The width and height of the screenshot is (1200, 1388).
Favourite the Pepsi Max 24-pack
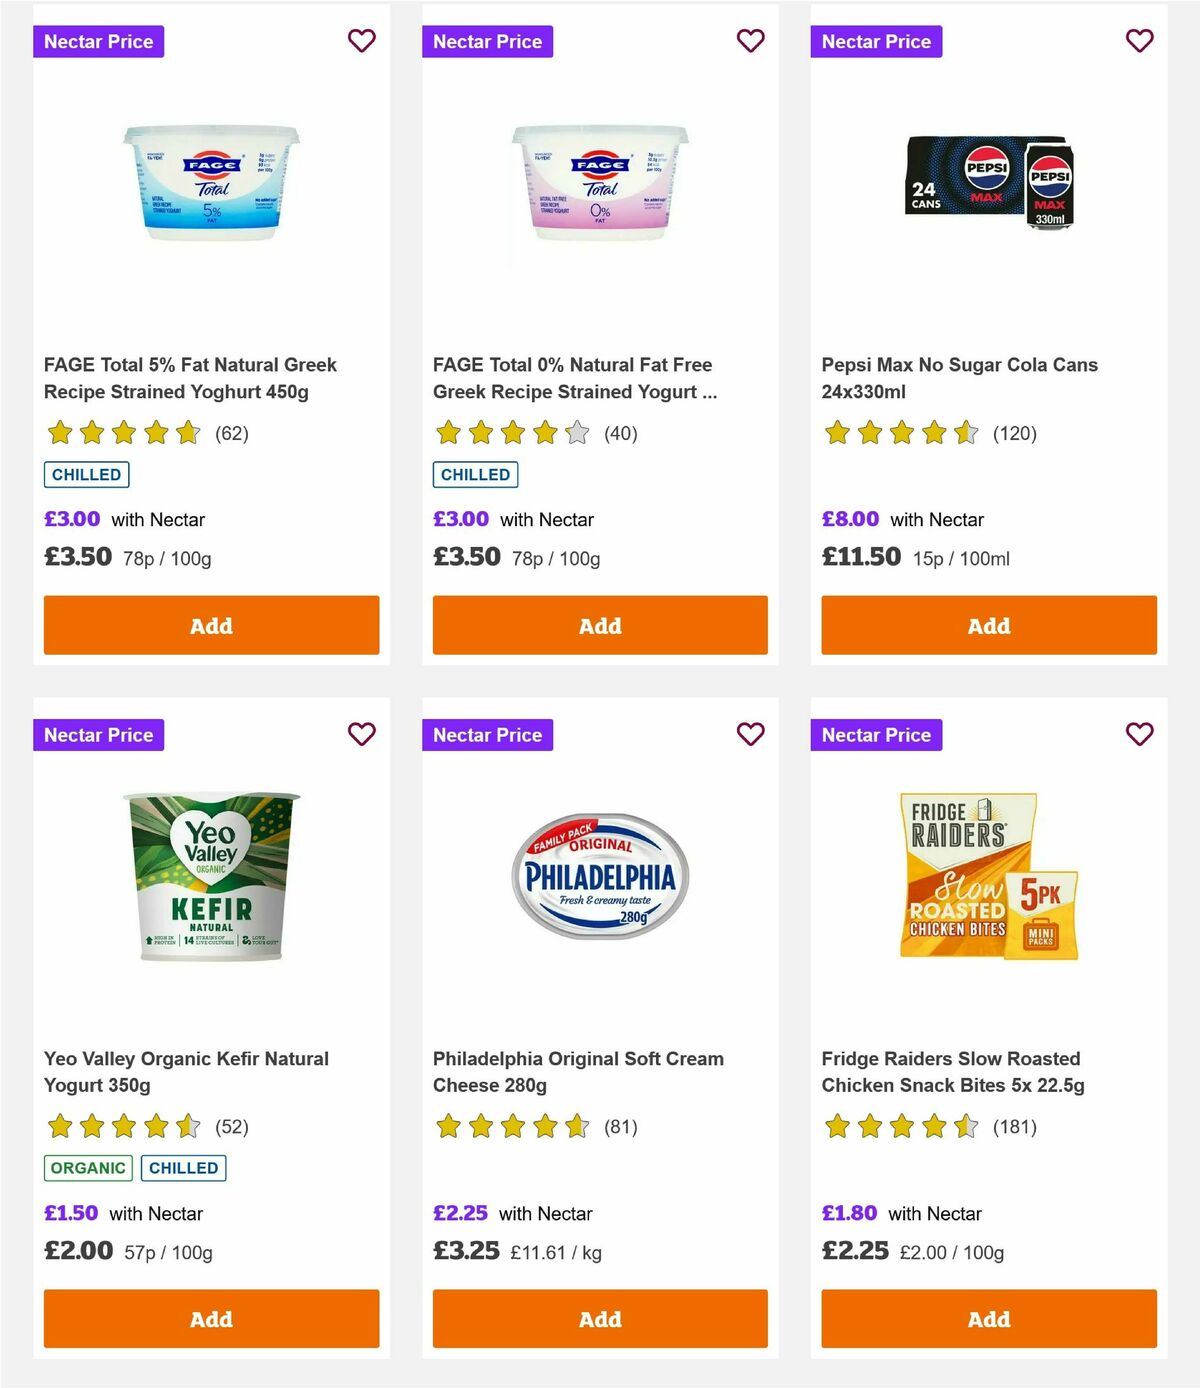tap(1139, 41)
